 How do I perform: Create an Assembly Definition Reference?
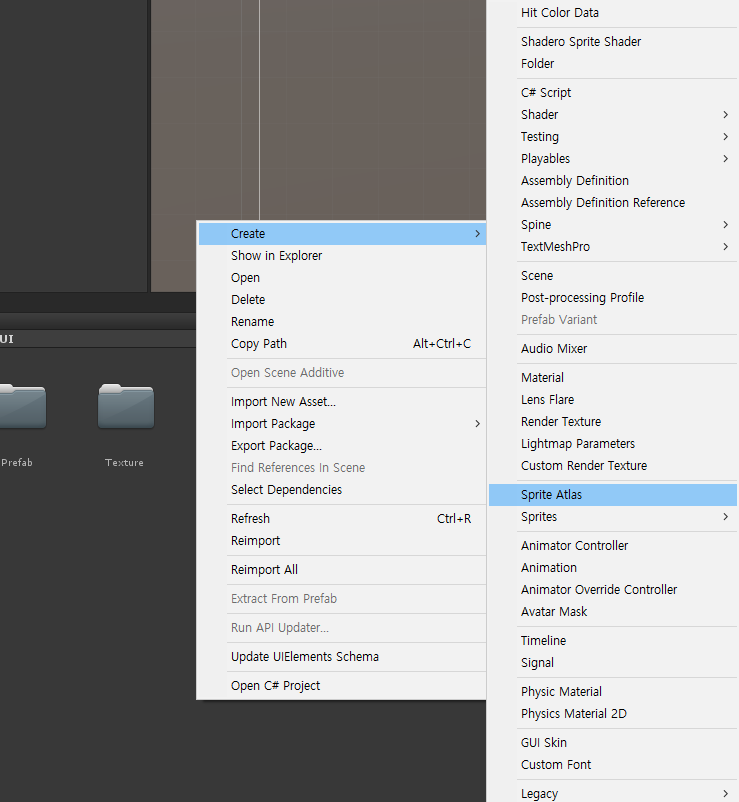coord(613,203)
